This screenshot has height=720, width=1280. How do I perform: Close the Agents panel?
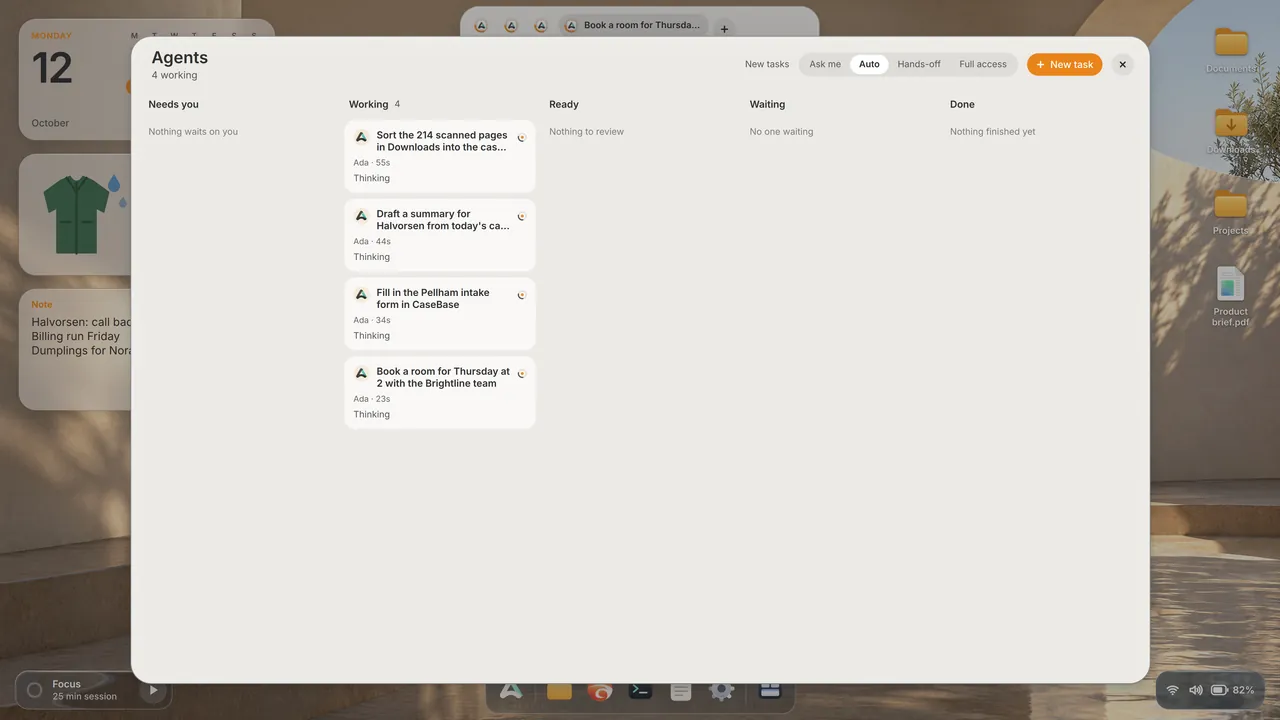click(x=1122, y=64)
